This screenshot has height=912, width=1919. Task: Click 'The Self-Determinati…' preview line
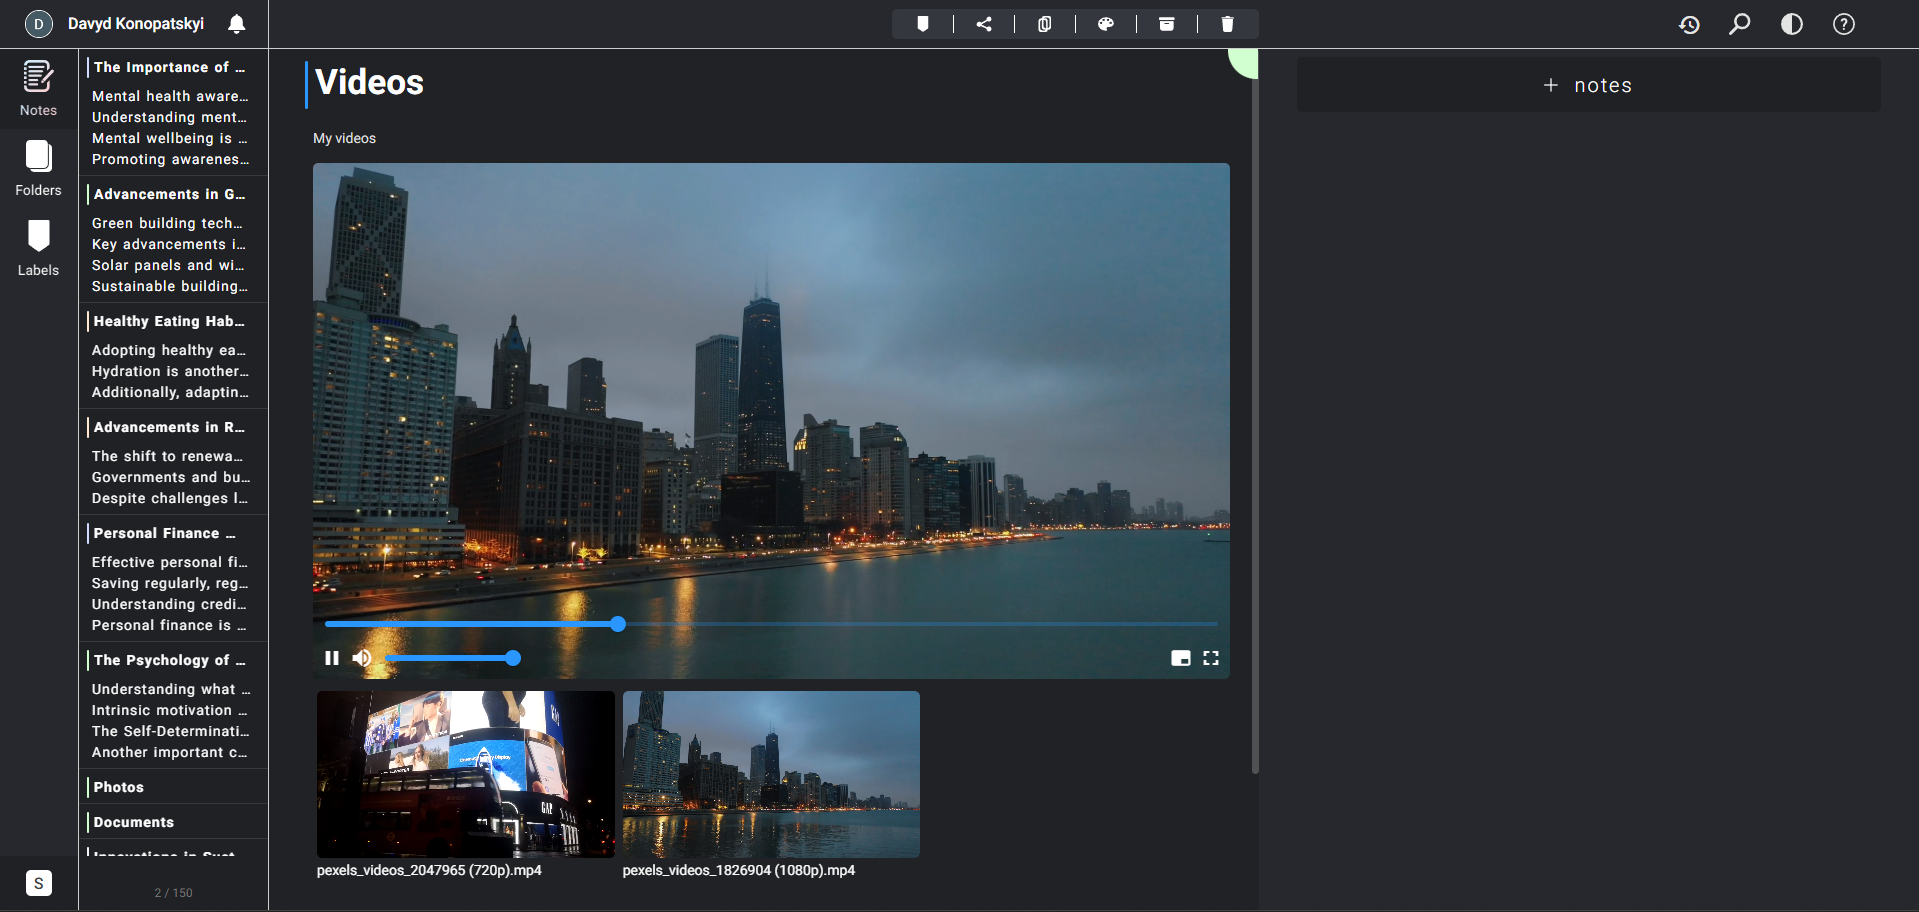tap(170, 731)
